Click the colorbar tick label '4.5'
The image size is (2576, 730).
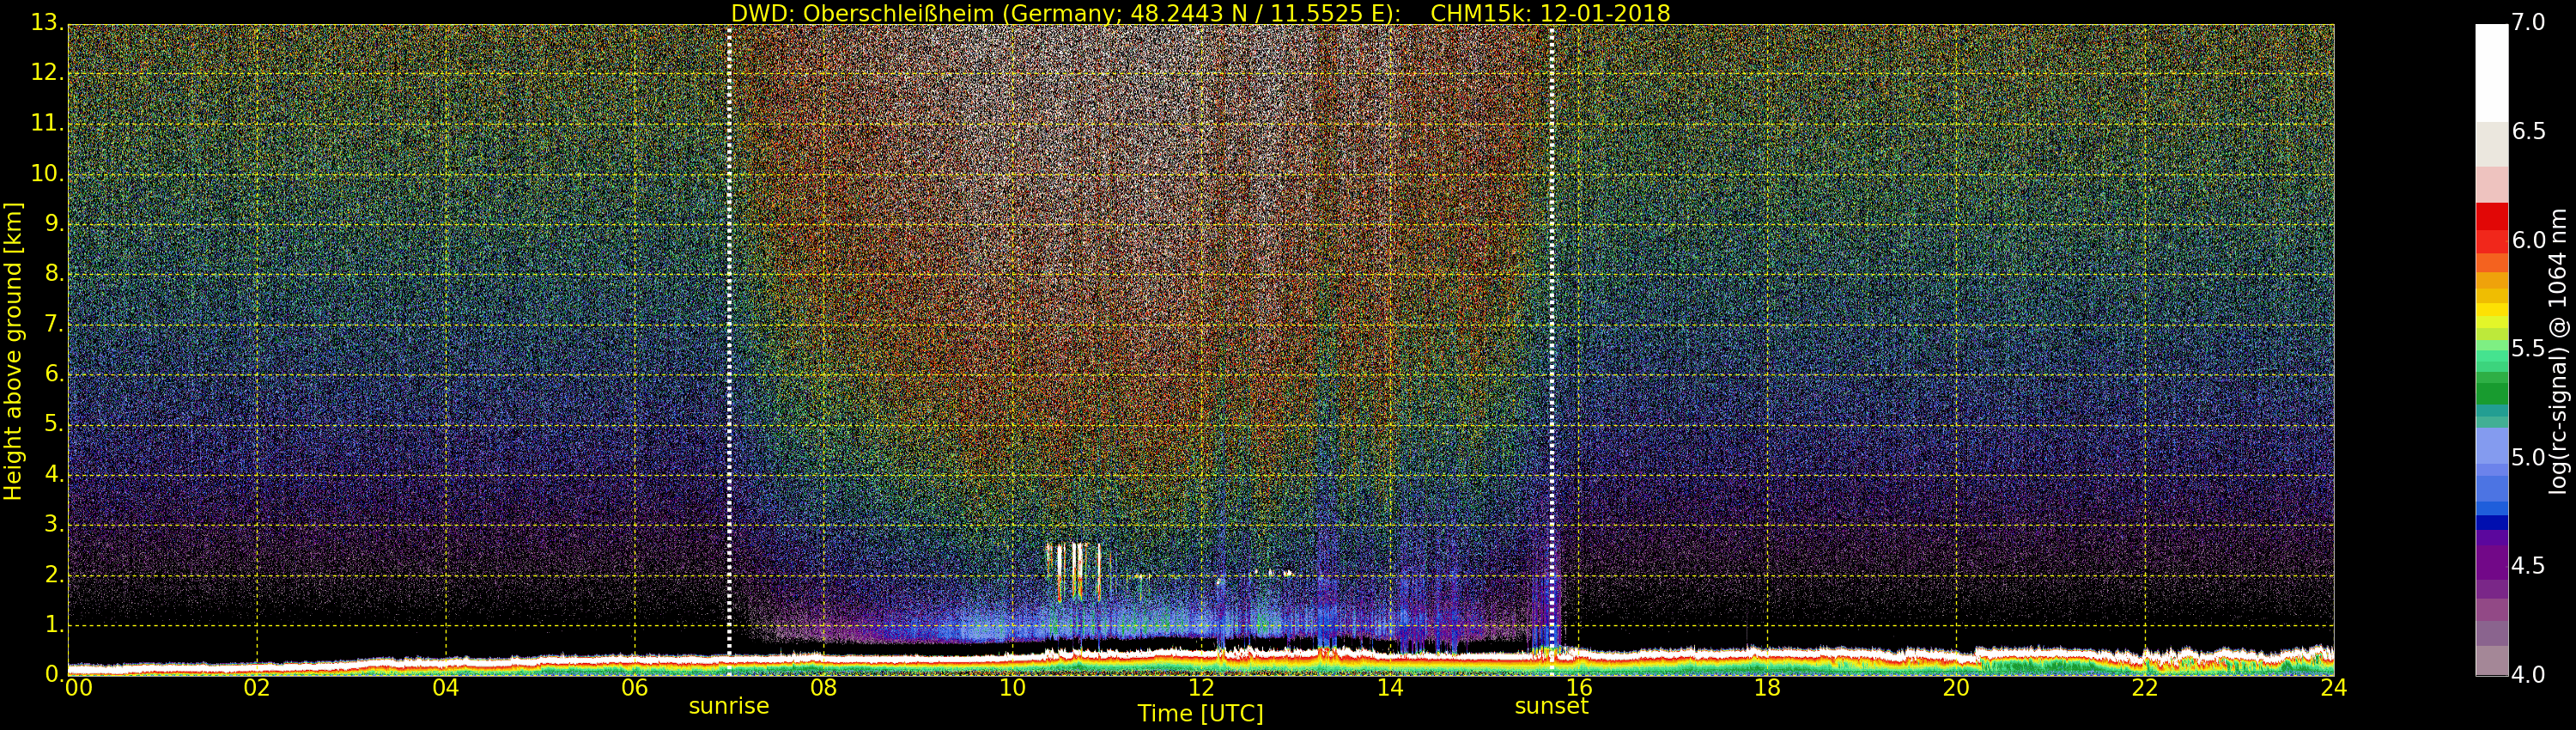click(x=2529, y=566)
